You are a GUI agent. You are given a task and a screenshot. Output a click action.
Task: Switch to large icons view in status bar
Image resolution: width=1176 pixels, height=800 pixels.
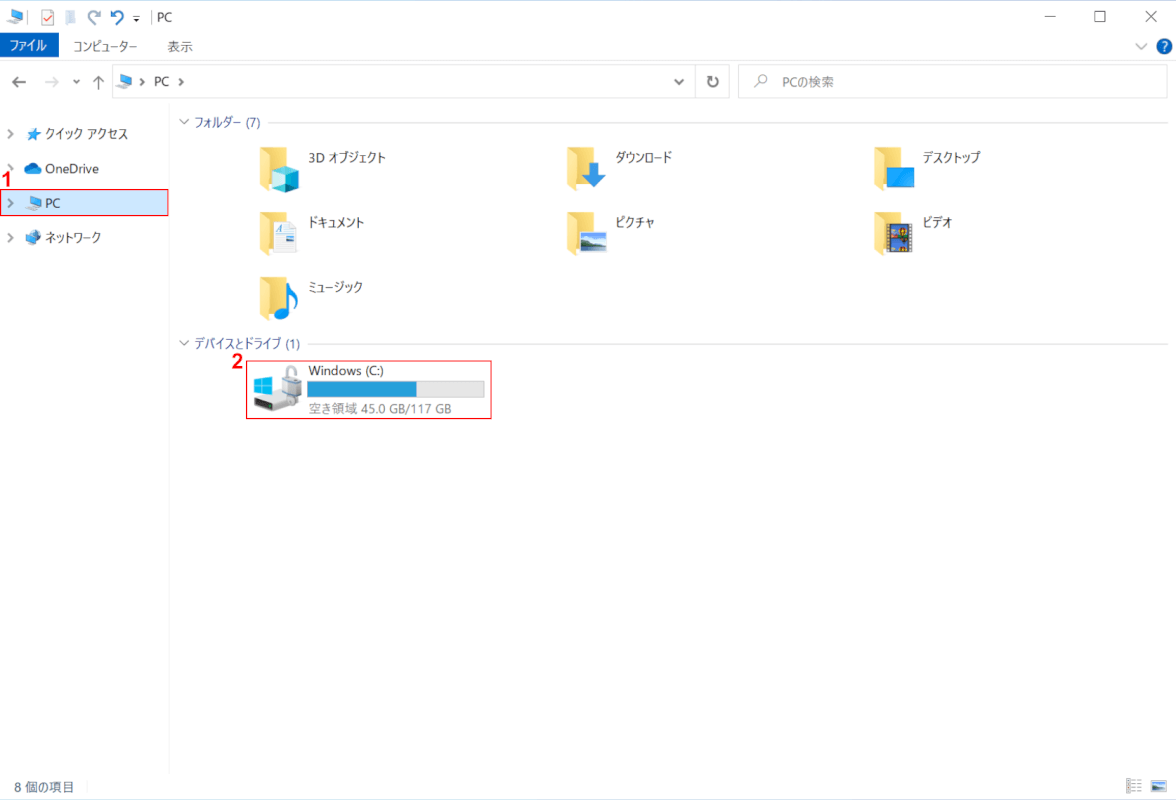coord(1159,787)
